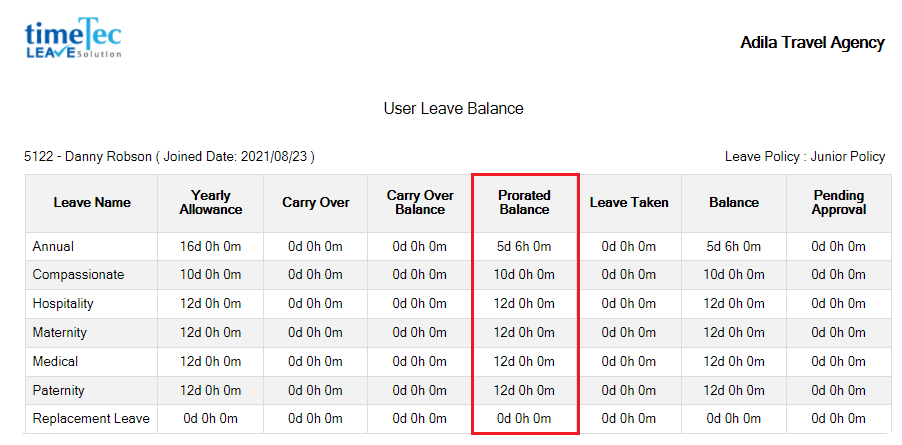
Task: Select the Adila Travel Agency company name
Action: point(812,43)
